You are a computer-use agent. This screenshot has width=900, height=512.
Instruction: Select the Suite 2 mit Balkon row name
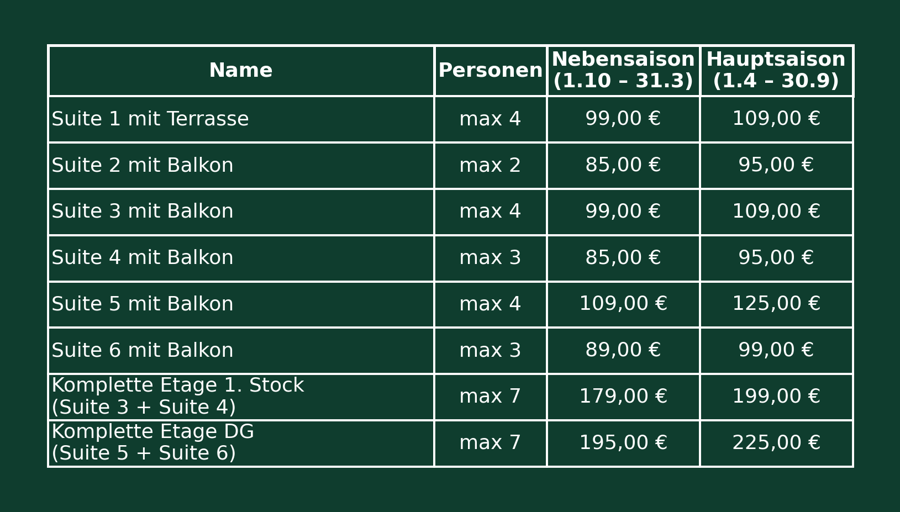[142, 166]
